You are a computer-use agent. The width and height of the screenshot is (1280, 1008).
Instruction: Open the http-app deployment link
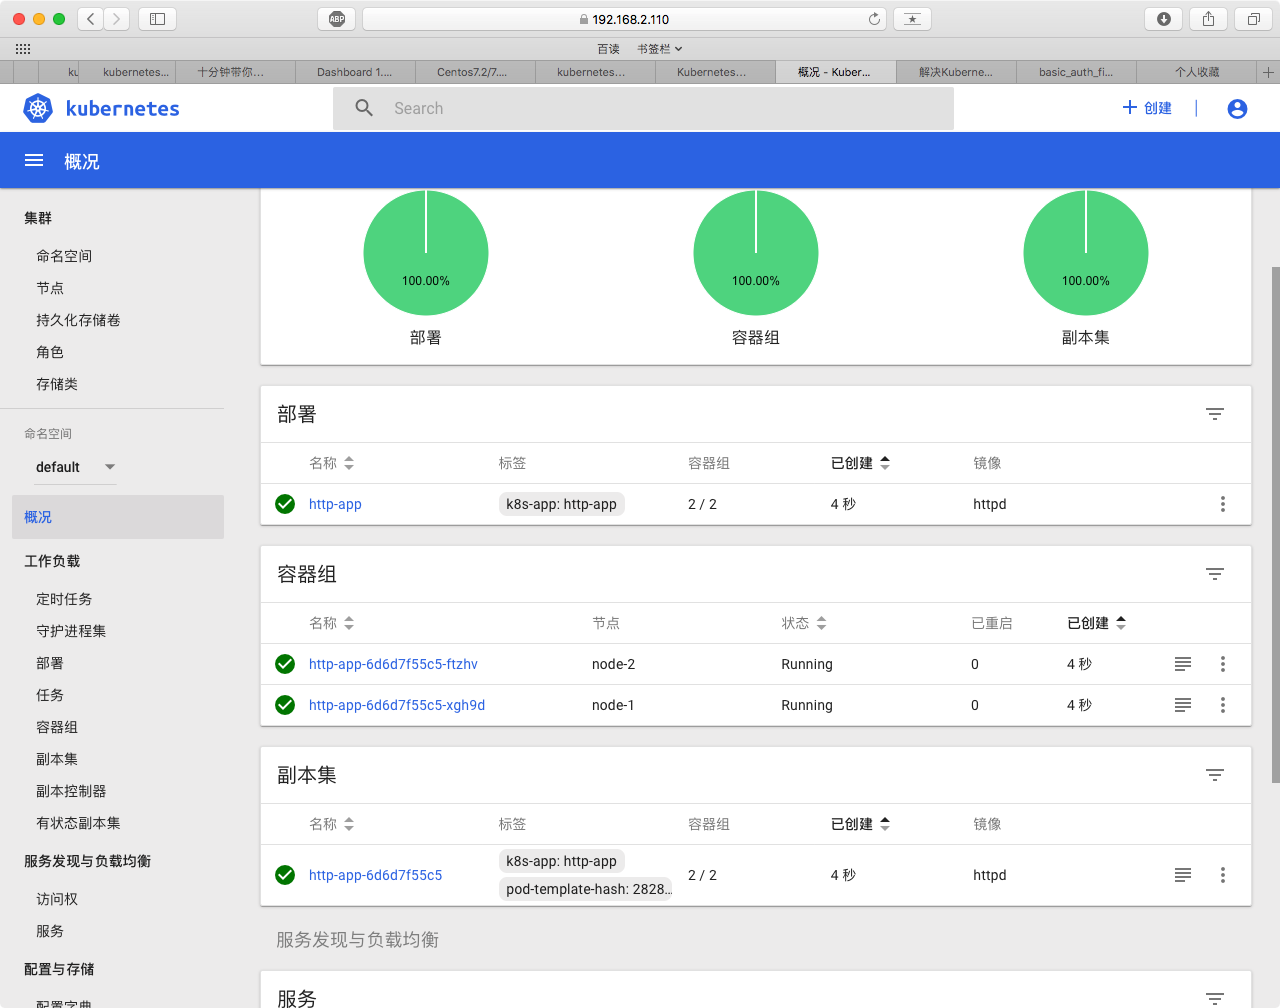335,504
